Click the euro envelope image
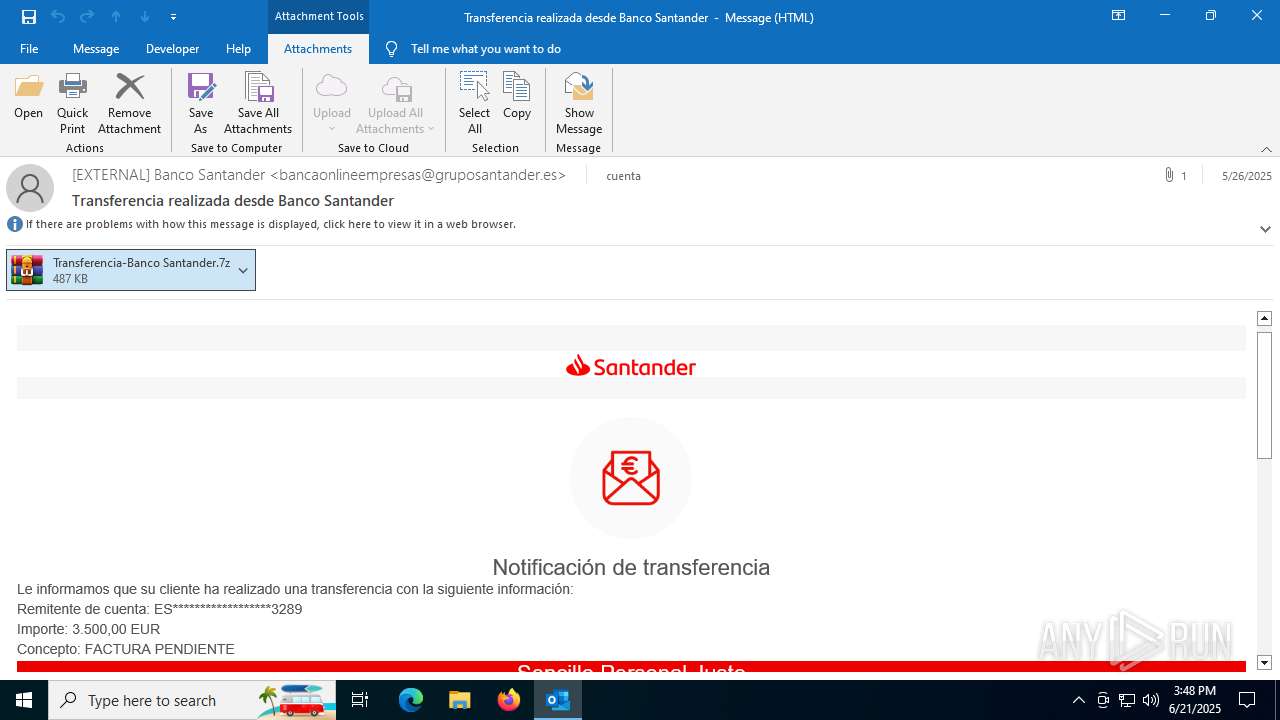 pyautogui.click(x=631, y=478)
